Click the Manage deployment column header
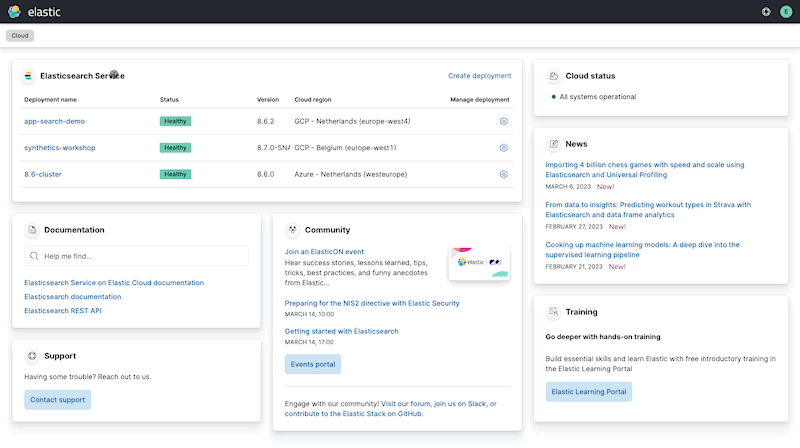Screen dimensions: 800x448 [480, 100]
